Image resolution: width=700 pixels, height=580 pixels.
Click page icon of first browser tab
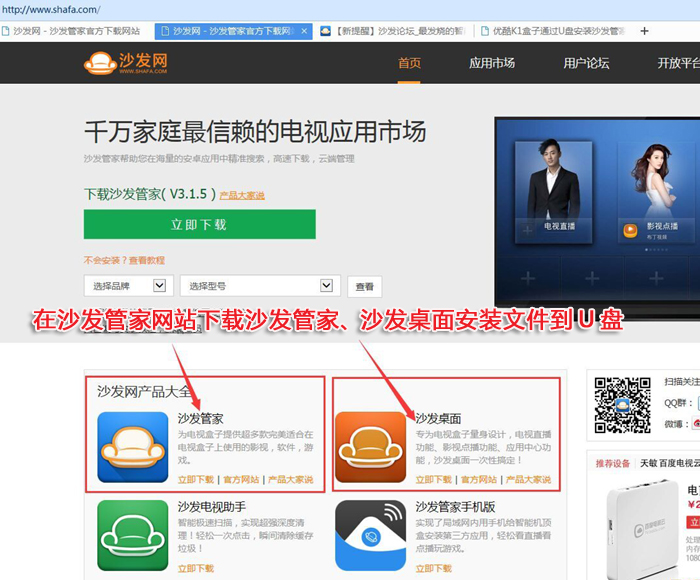[x=5, y=31]
